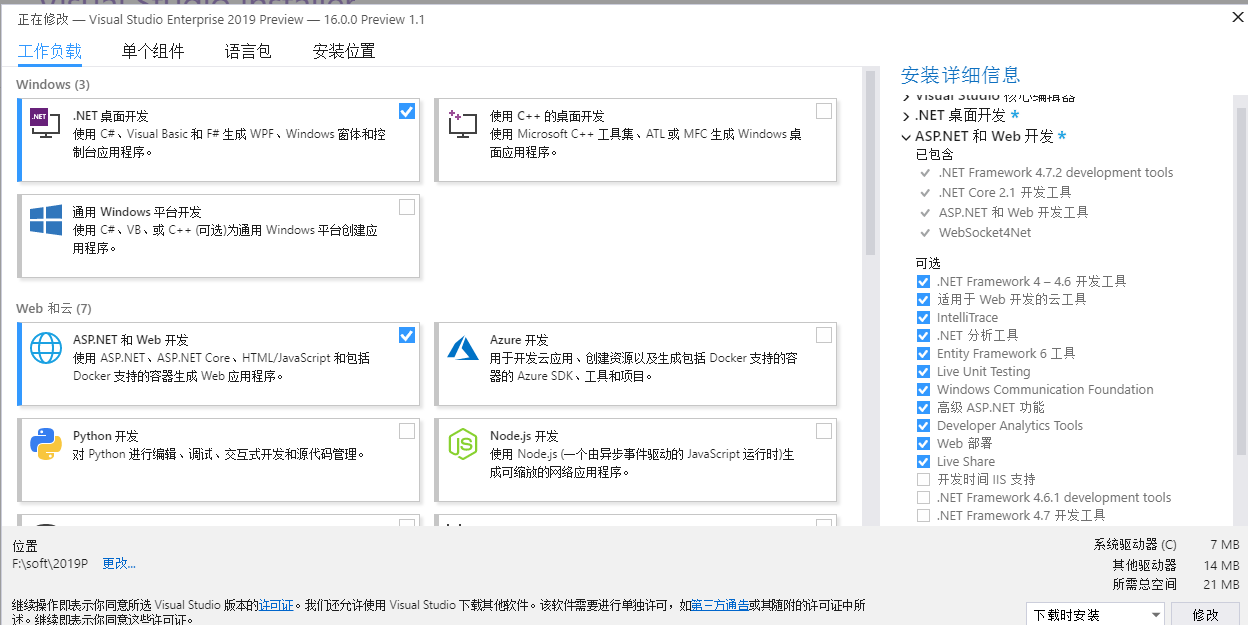Uncheck the Live Share component
The height and width of the screenshot is (625, 1248).
pos(923,462)
